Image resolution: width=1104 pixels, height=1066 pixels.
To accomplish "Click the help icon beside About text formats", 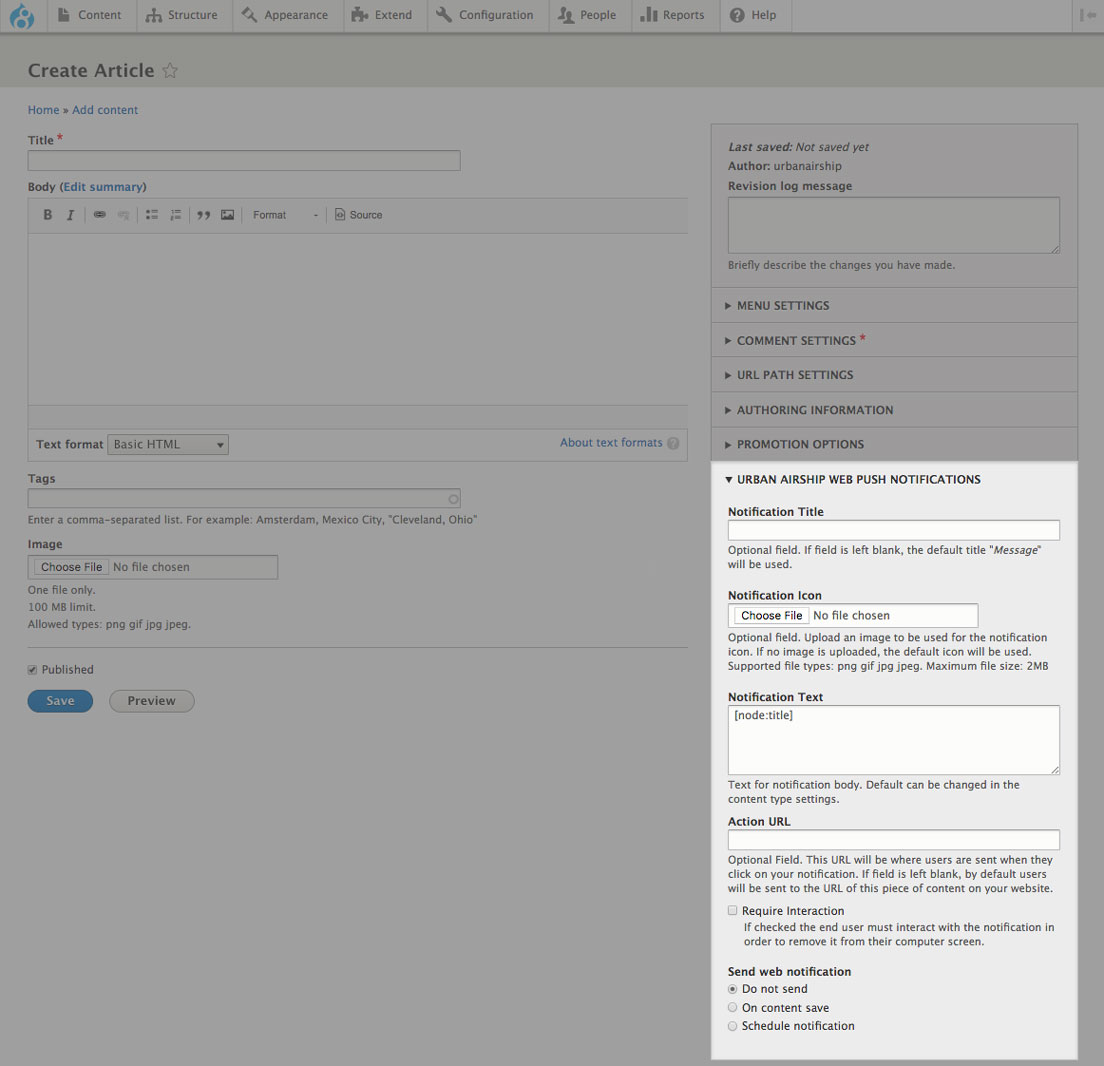I will [x=673, y=443].
